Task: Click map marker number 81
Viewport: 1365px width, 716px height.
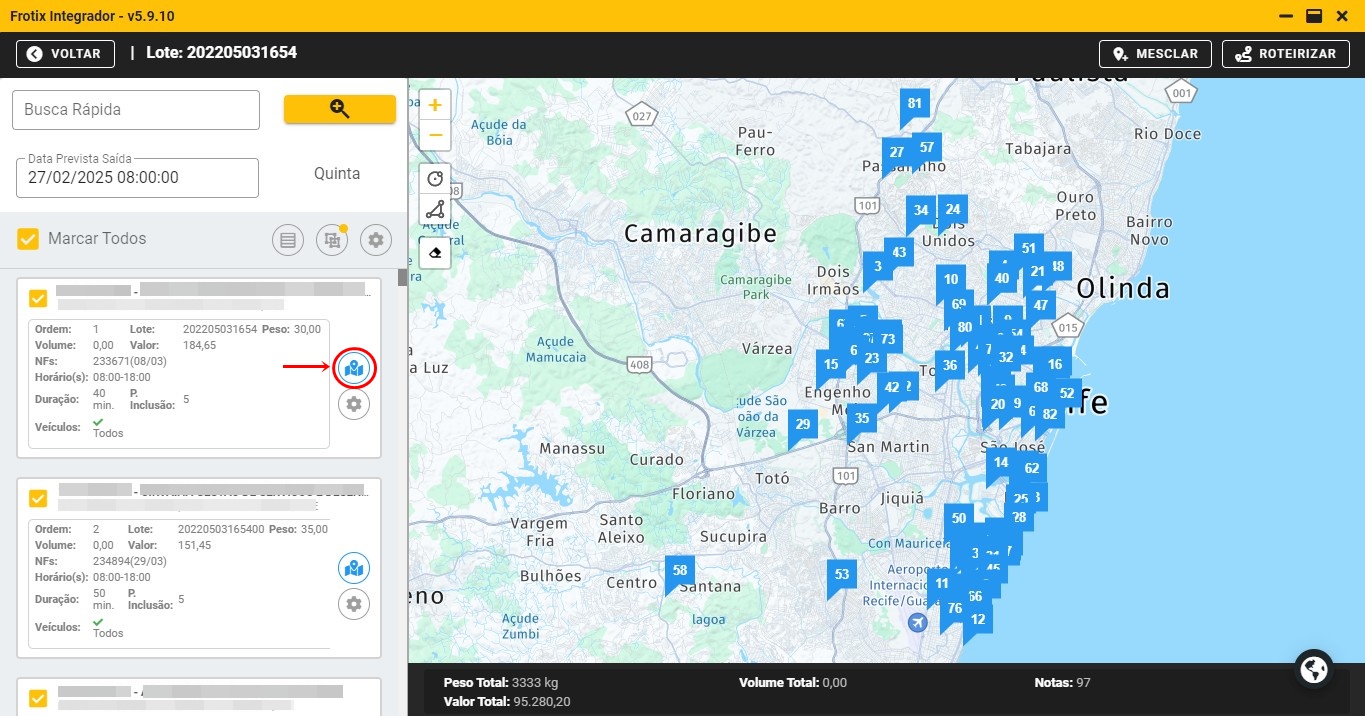Action: click(914, 104)
